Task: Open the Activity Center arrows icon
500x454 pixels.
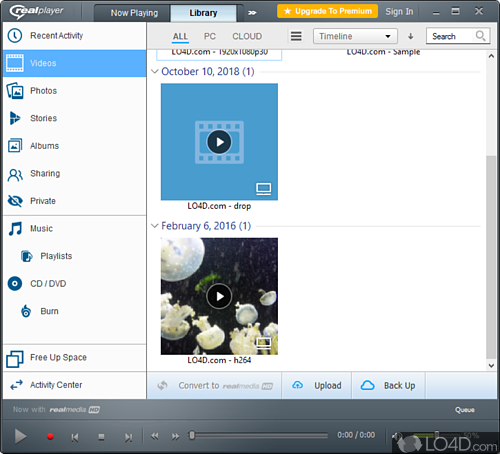Action: [x=16, y=385]
